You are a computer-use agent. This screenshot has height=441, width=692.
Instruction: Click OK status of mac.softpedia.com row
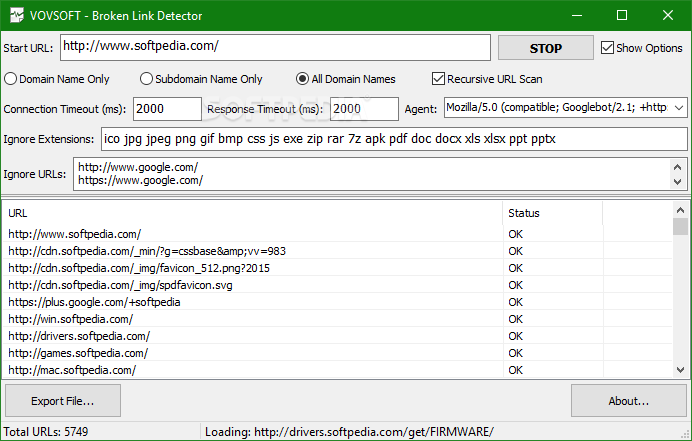(x=515, y=370)
